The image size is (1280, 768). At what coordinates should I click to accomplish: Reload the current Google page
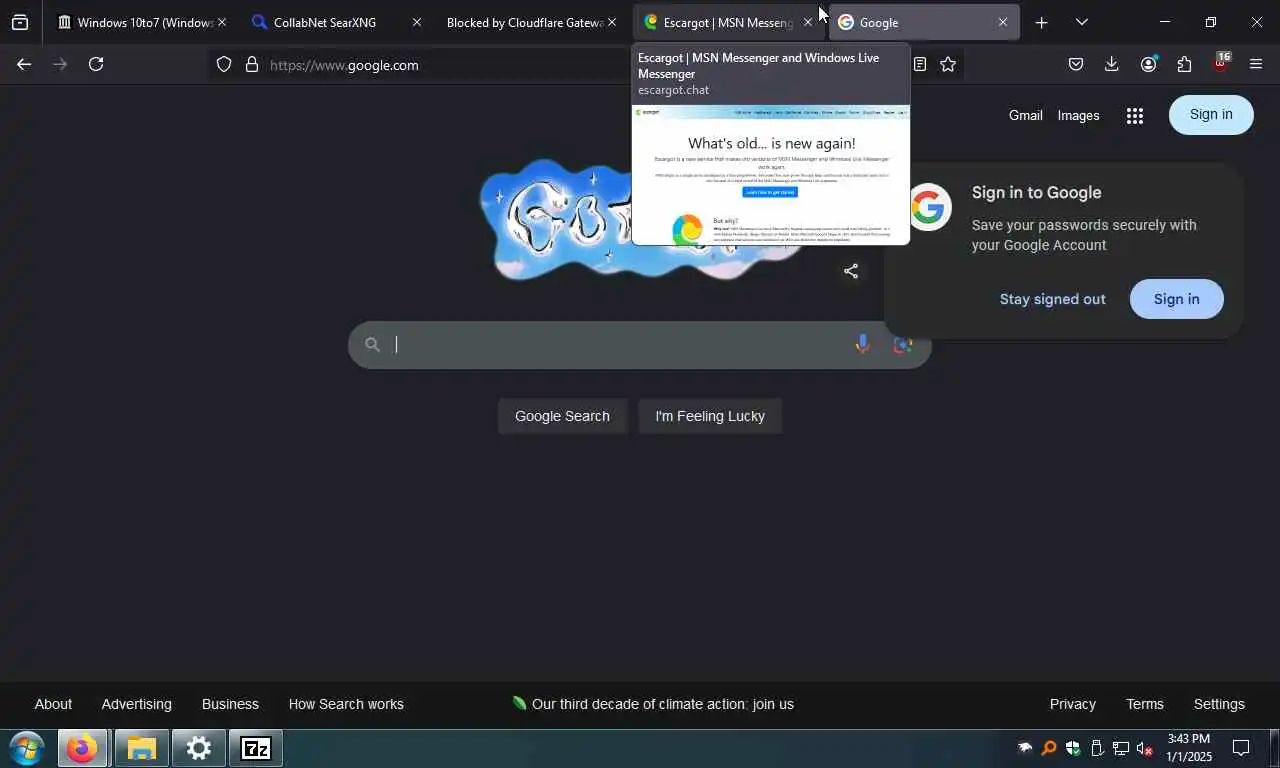click(x=96, y=64)
